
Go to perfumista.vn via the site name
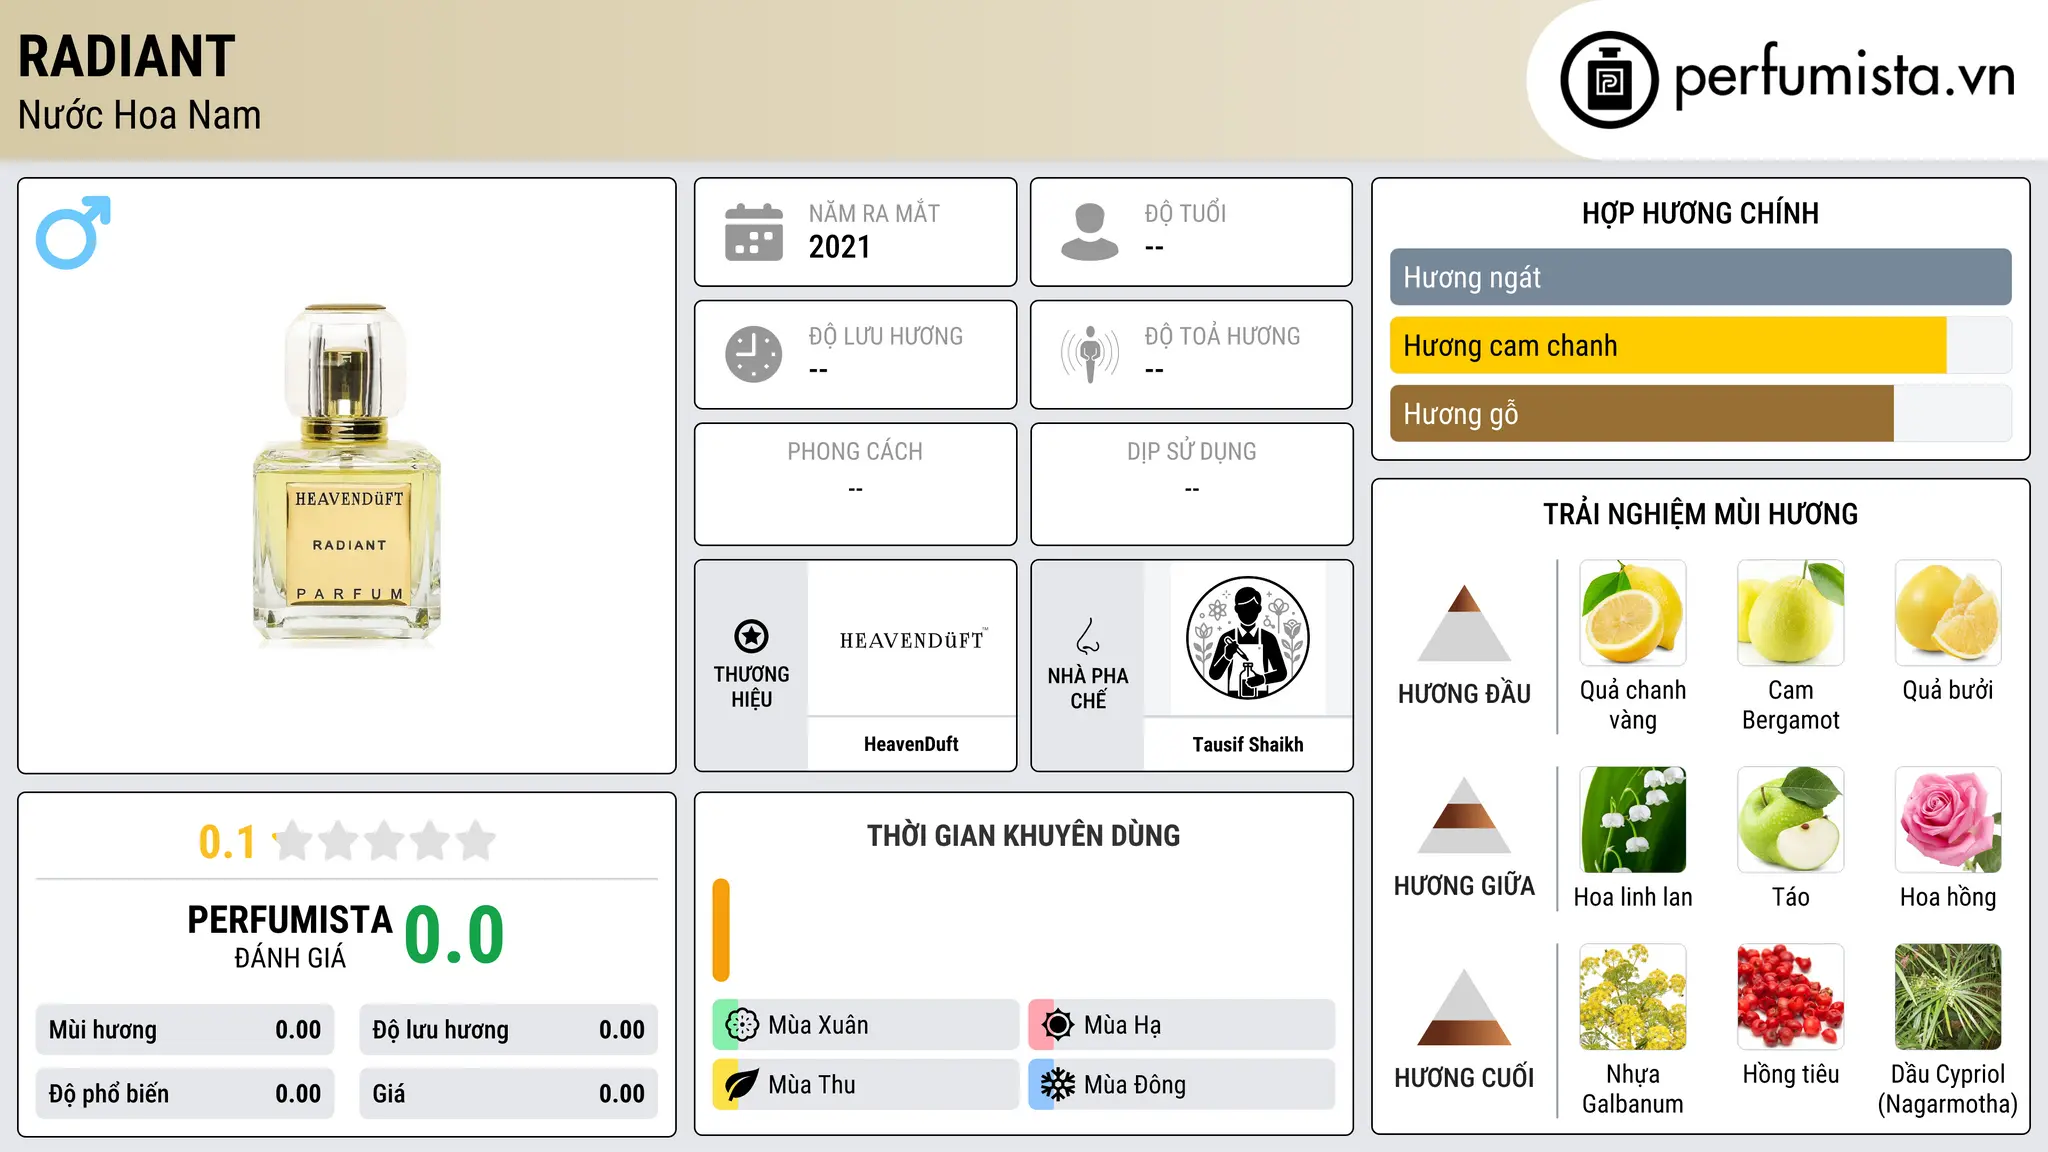pyautogui.click(x=1845, y=76)
